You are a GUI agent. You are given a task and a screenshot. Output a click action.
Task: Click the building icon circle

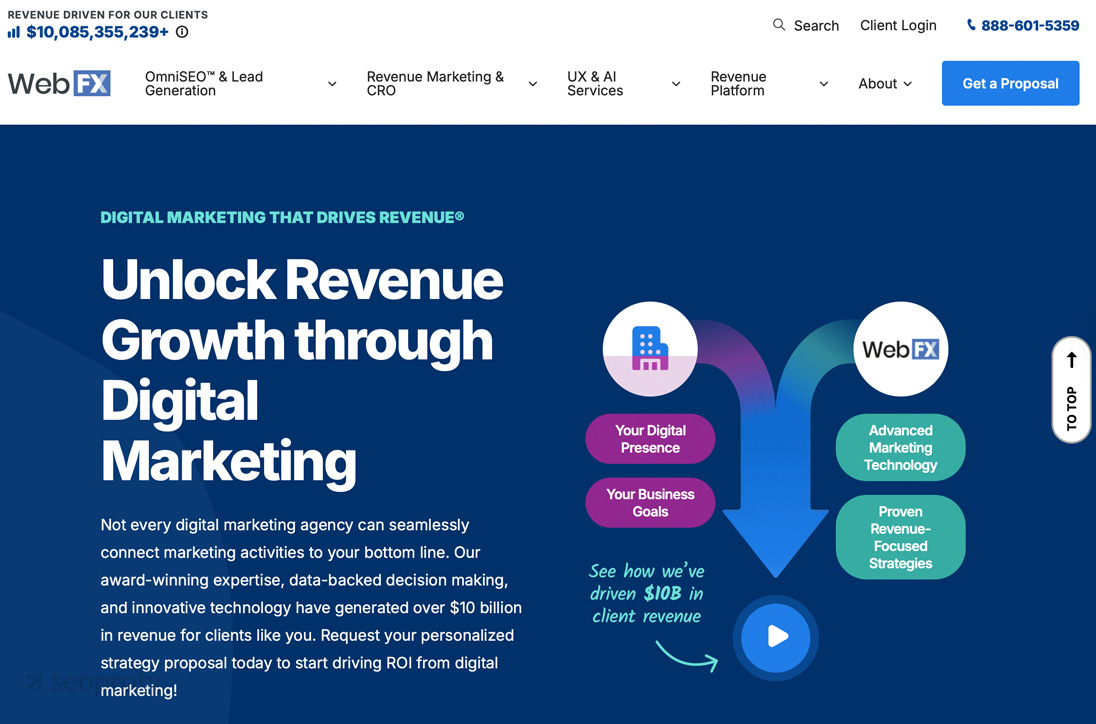pos(650,349)
